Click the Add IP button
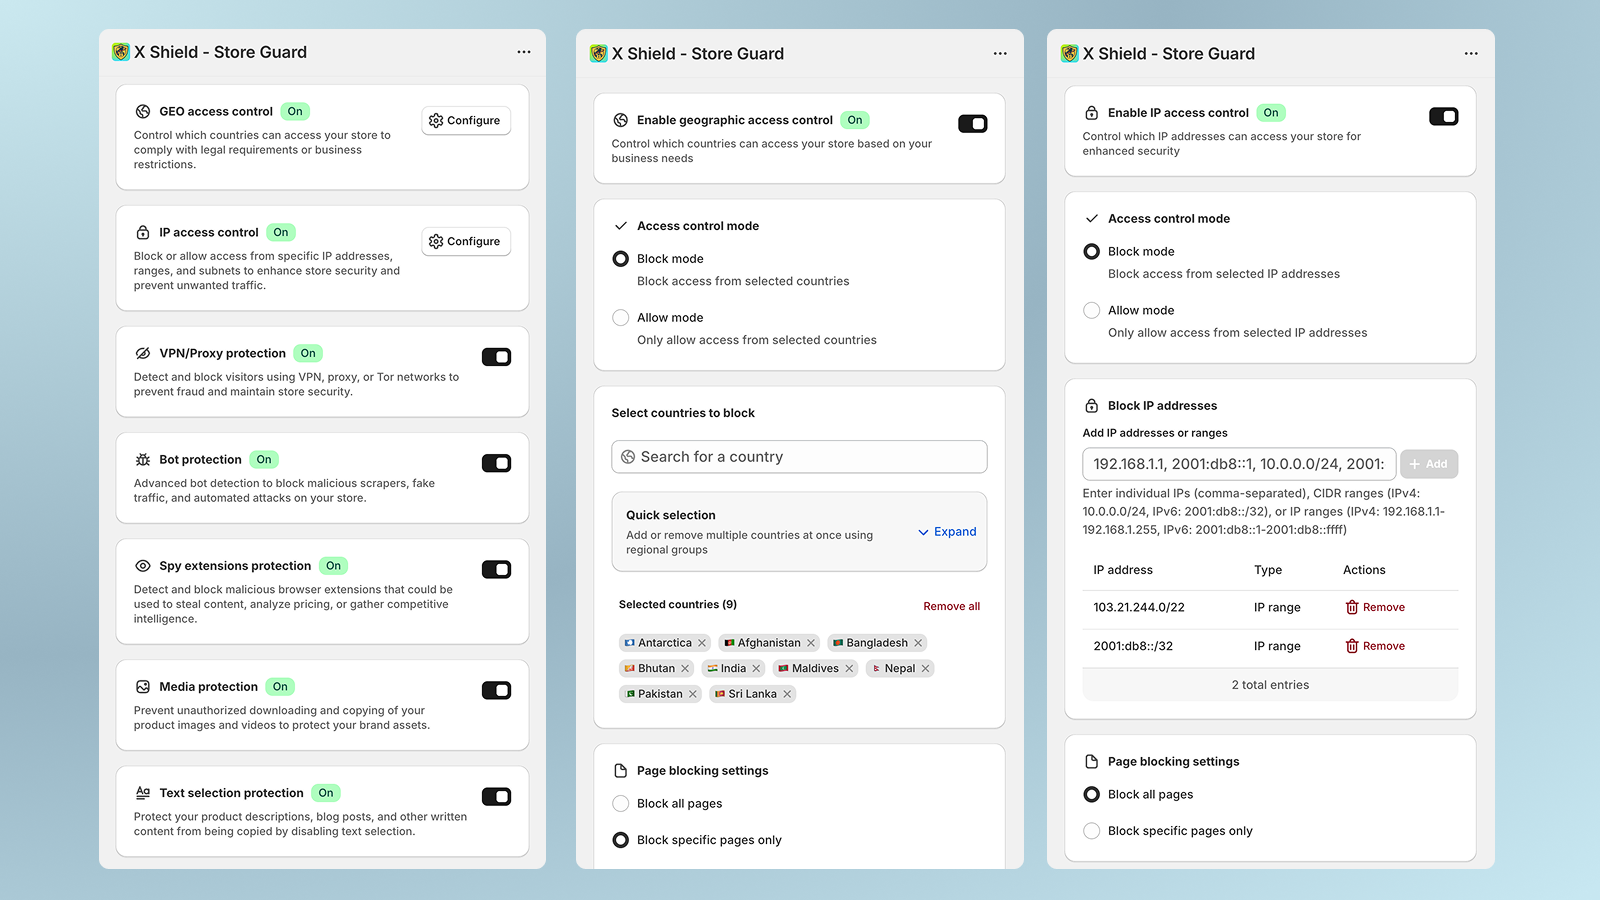The height and width of the screenshot is (900, 1600). [1429, 464]
